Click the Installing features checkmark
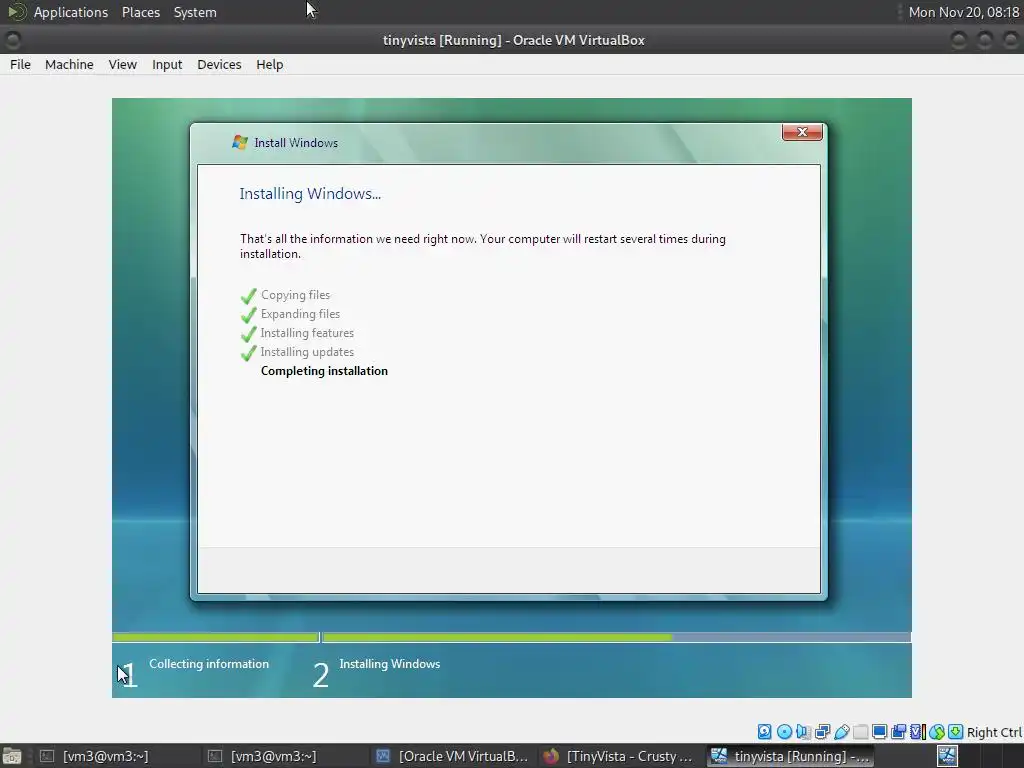The width and height of the screenshot is (1024, 768). (x=248, y=334)
